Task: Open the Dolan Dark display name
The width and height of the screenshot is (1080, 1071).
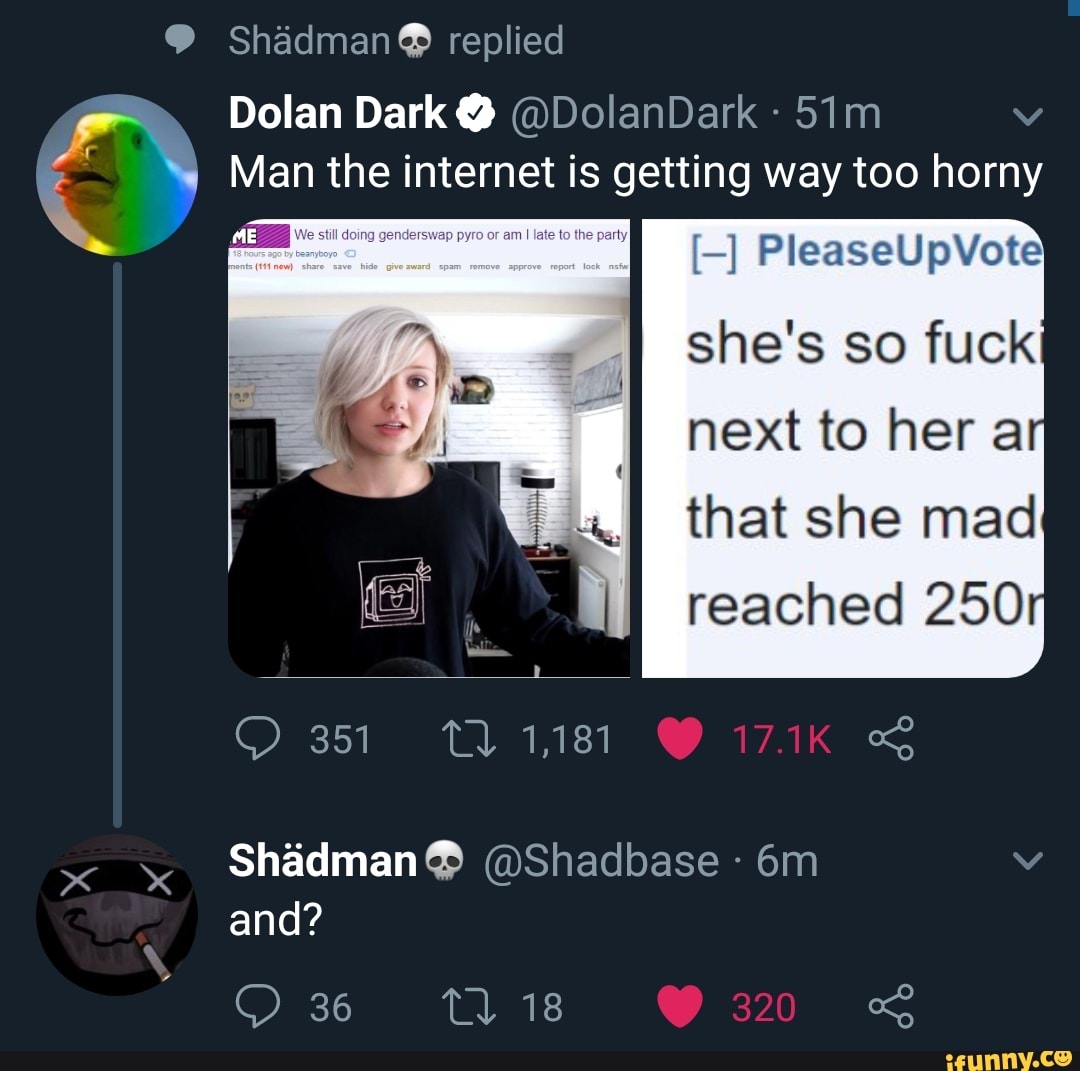Action: tap(338, 113)
